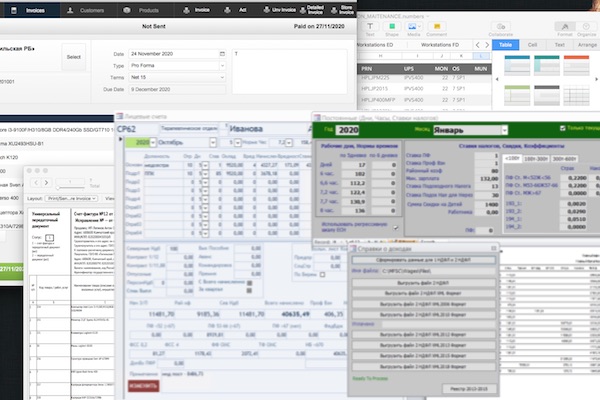Print the Act document icon
The image size is (600, 400).
click(227, 10)
